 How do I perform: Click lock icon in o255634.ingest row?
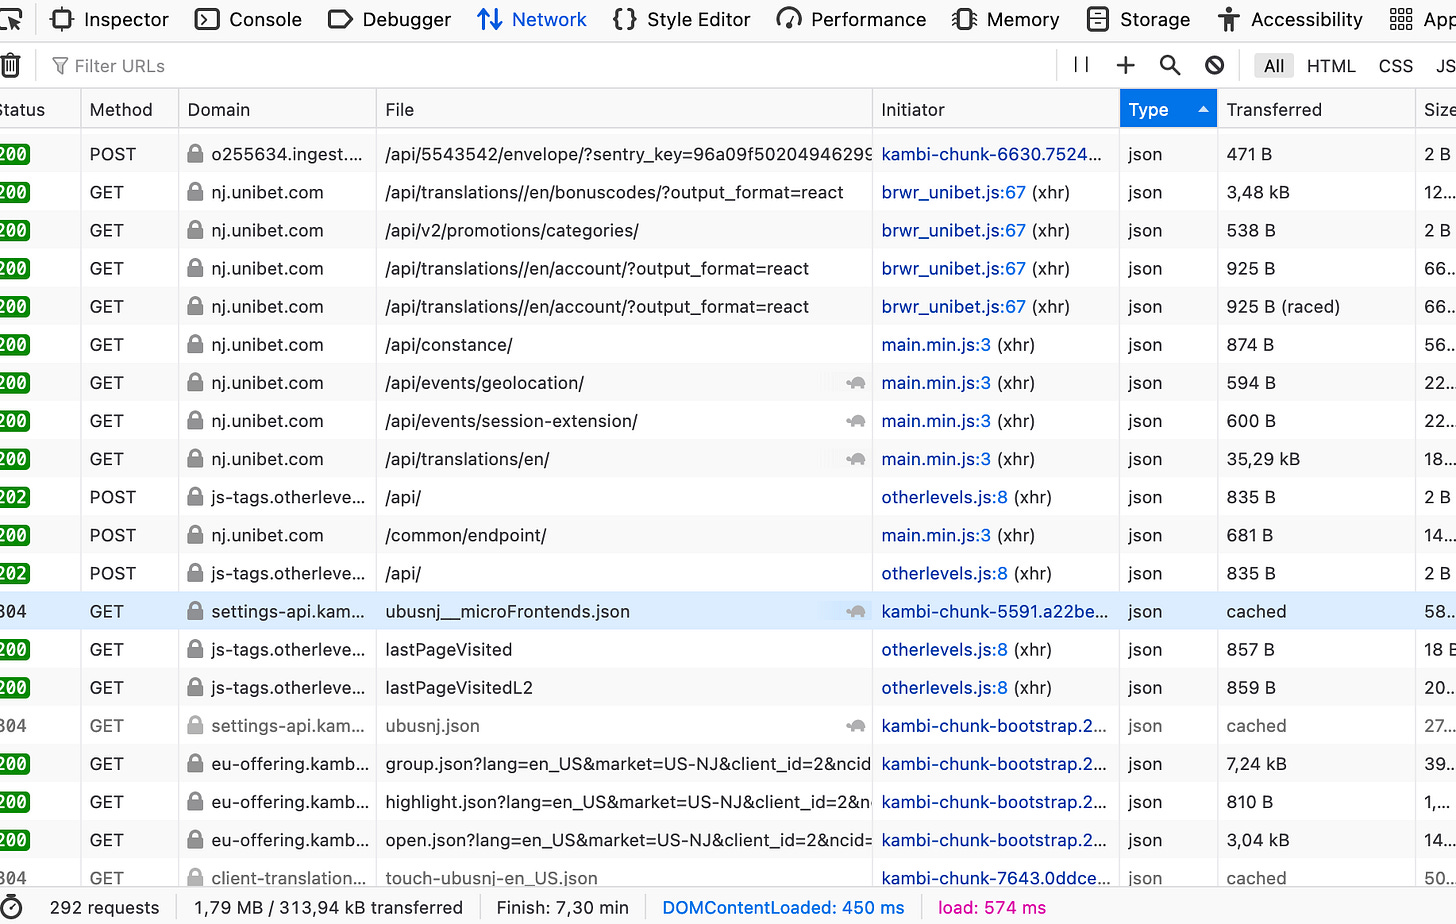196,154
